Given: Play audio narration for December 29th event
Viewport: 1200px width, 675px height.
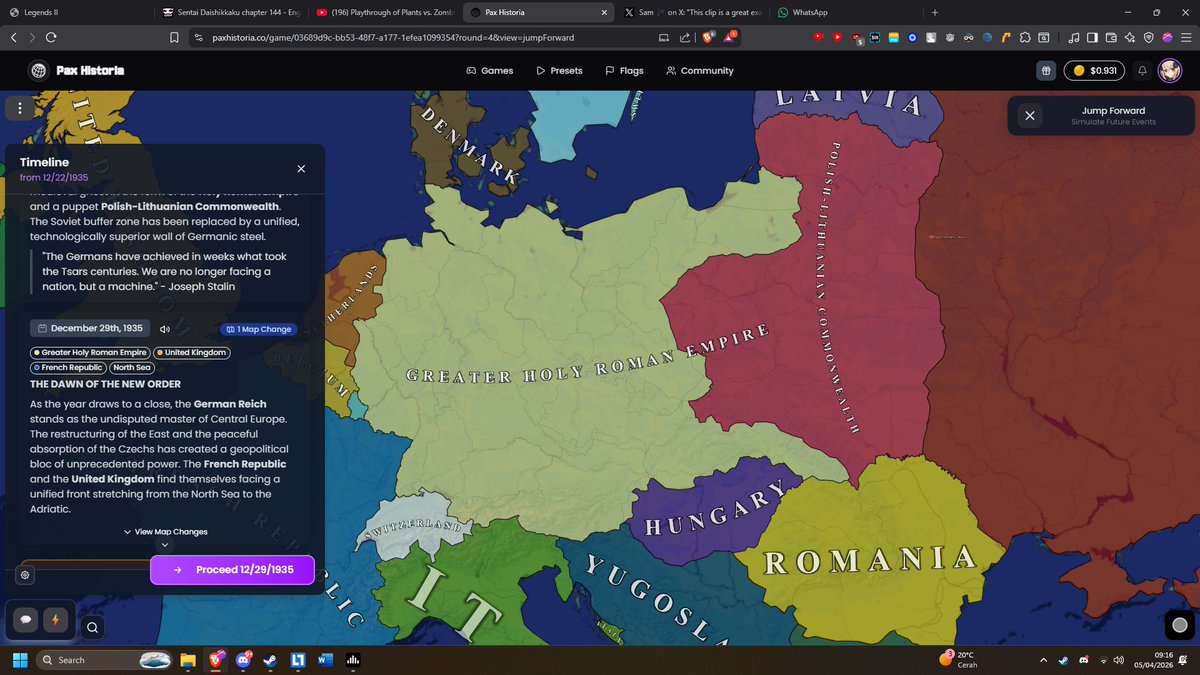Looking at the screenshot, I should point(166,329).
